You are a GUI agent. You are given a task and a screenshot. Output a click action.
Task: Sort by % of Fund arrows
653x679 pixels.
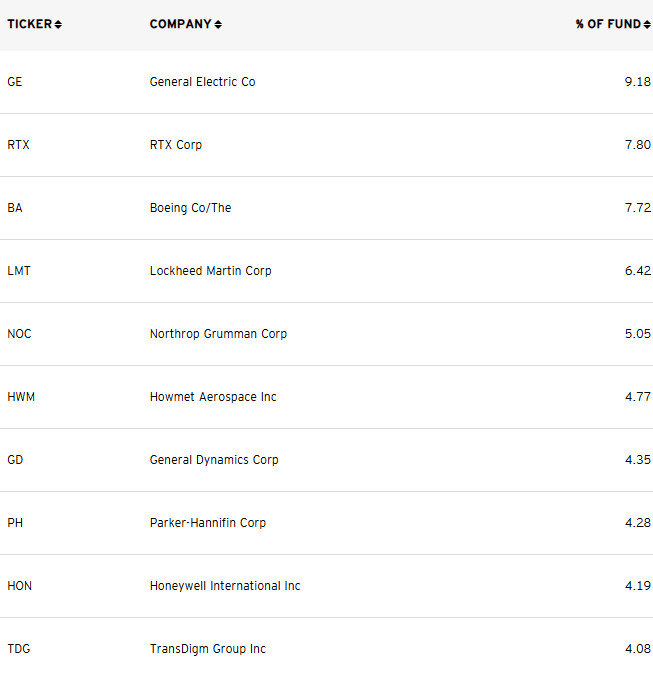[x=647, y=25]
